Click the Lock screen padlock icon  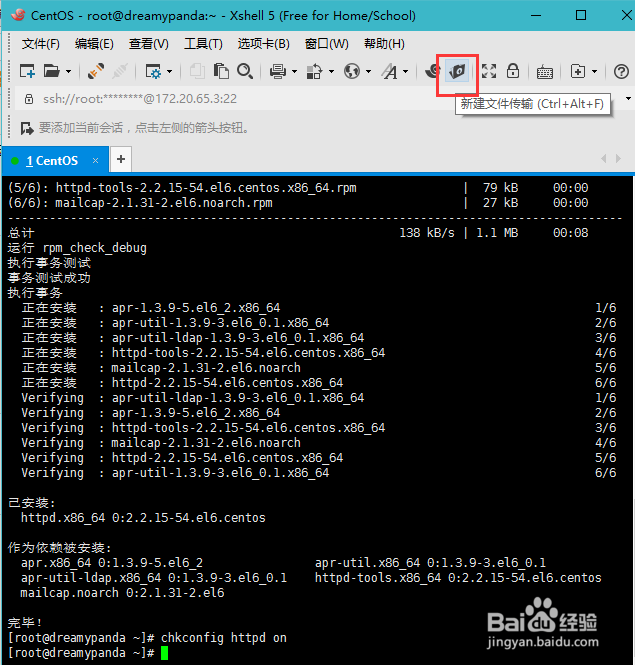point(513,71)
